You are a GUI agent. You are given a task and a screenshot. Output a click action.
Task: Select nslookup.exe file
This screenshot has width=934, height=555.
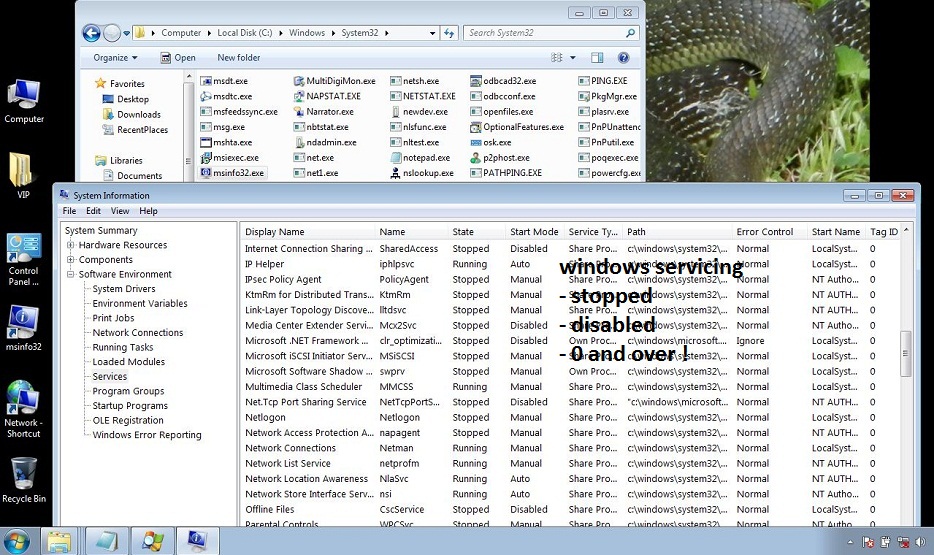click(x=422, y=173)
